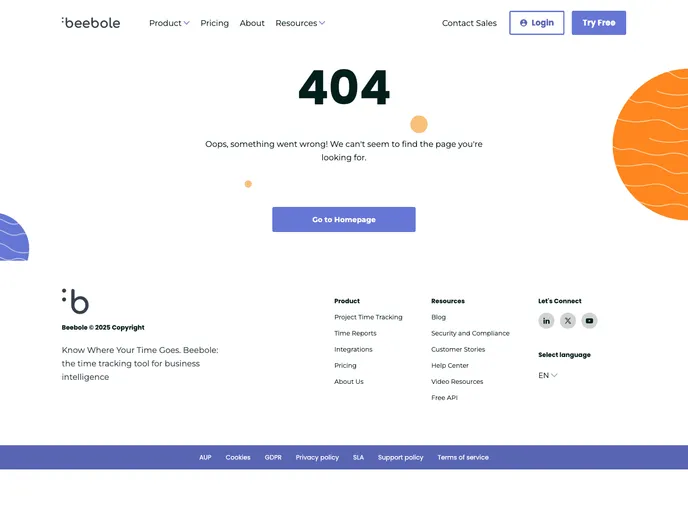Click the footer Beebole 'b' logo
The width and height of the screenshot is (688, 512).
pos(76,301)
